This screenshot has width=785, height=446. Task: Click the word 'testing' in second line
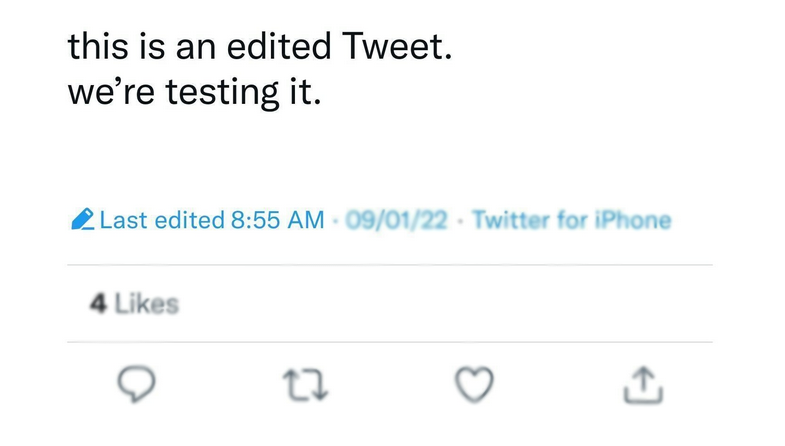click(222, 93)
